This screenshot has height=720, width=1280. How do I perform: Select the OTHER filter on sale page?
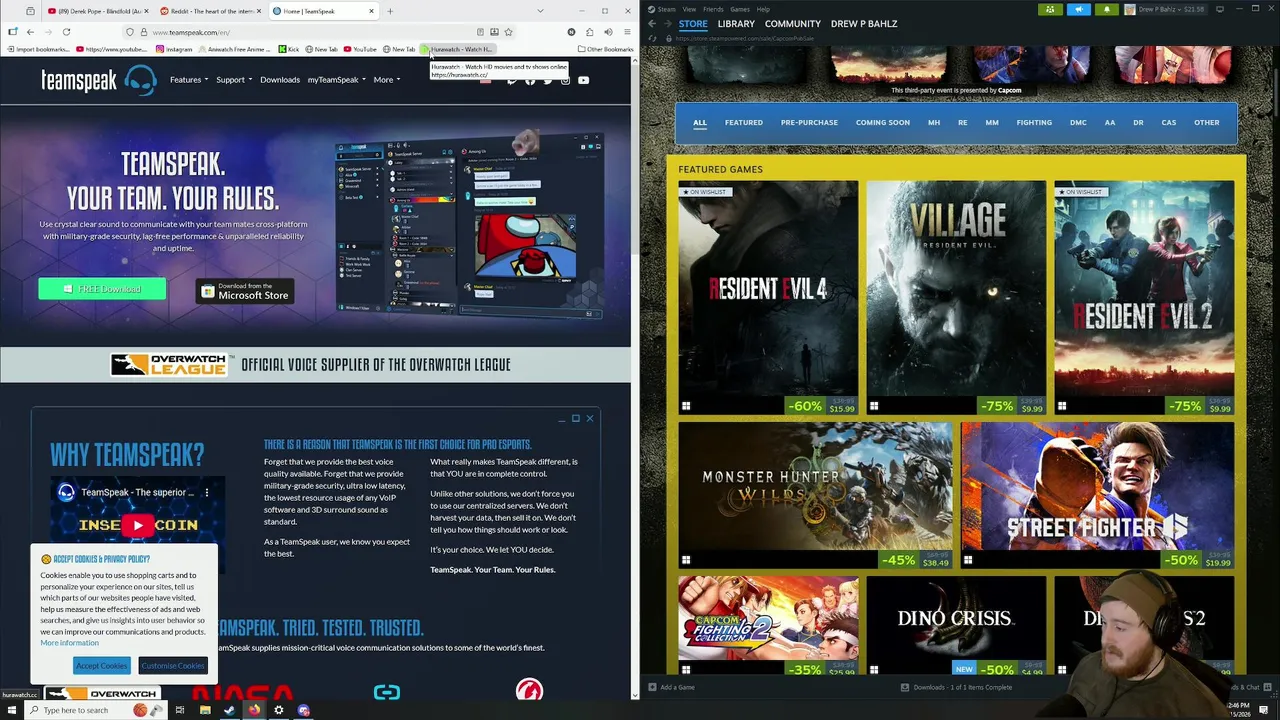[x=1206, y=123]
